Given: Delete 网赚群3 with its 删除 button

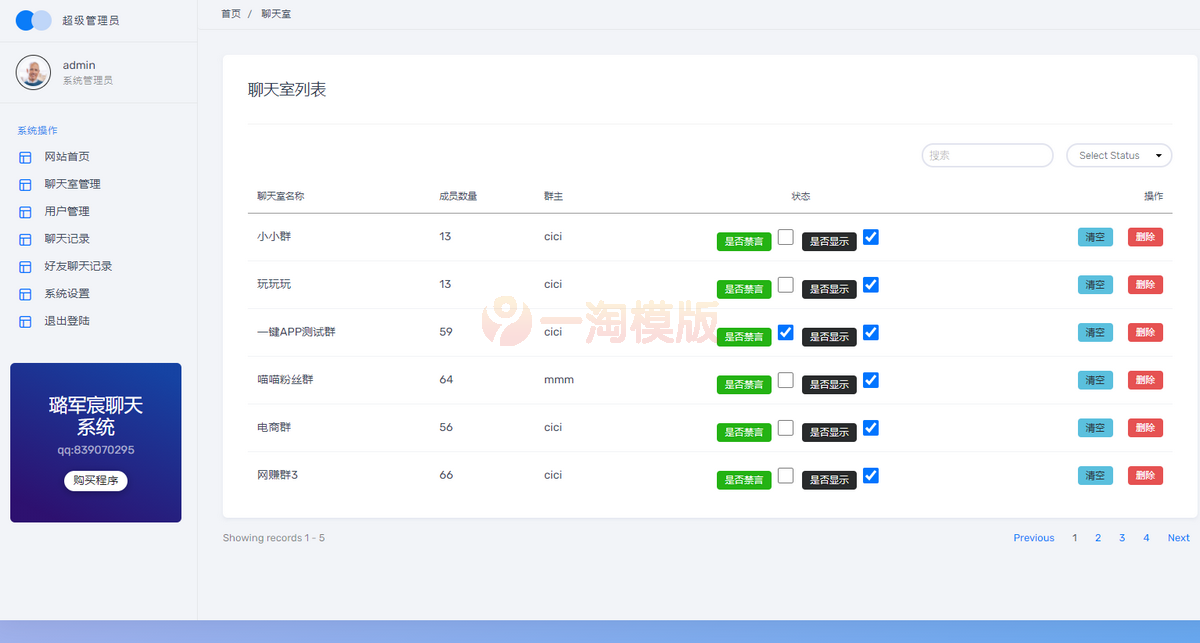Looking at the screenshot, I should tap(1145, 475).
